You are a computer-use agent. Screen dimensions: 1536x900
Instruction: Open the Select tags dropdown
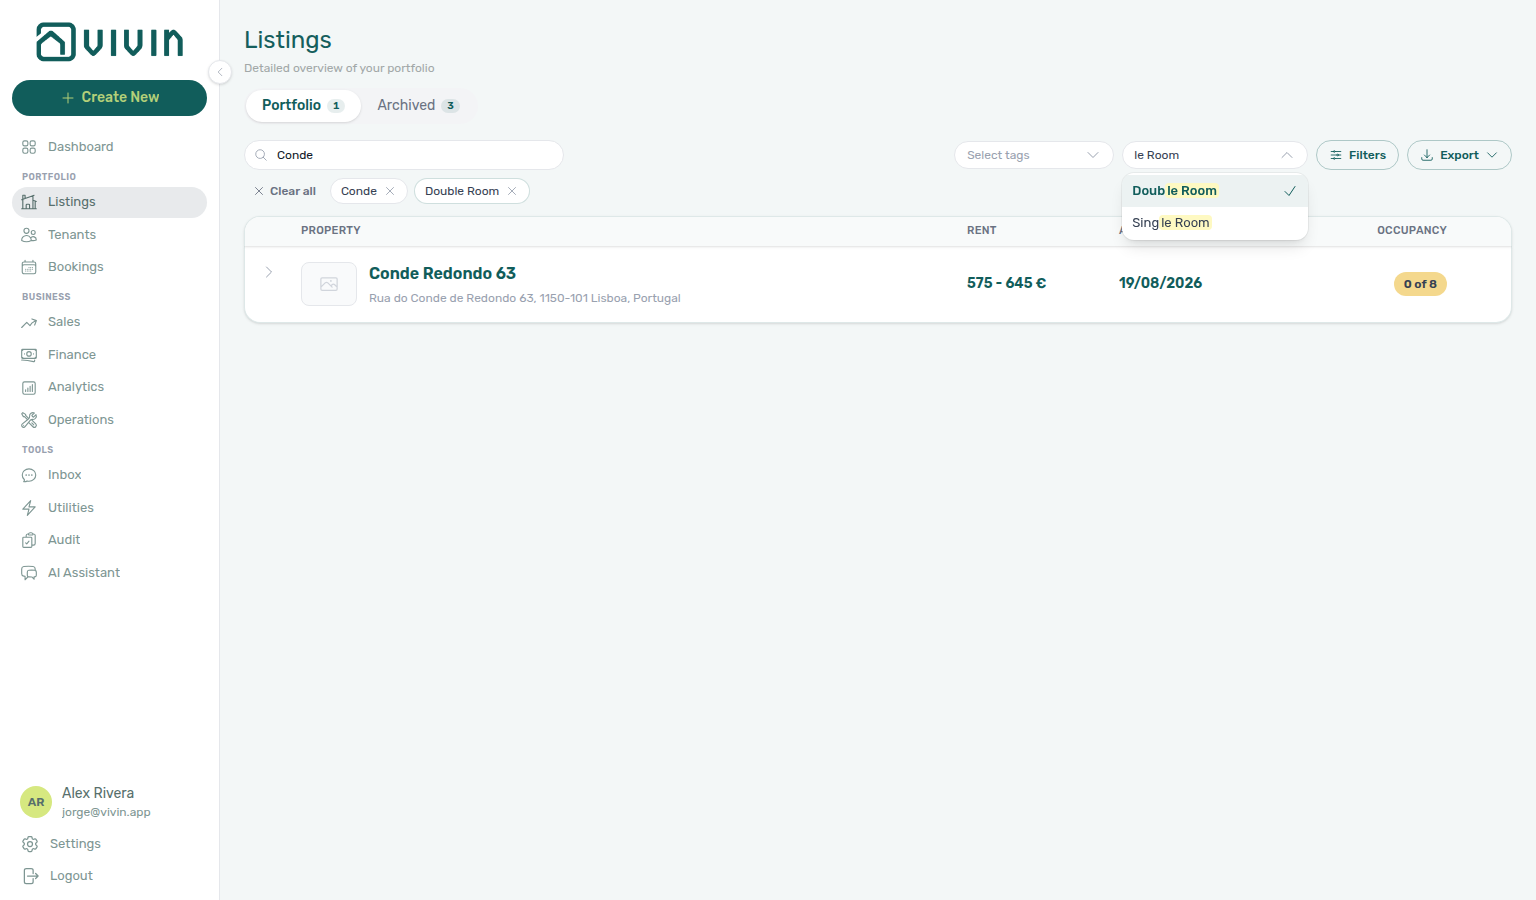1033,155
